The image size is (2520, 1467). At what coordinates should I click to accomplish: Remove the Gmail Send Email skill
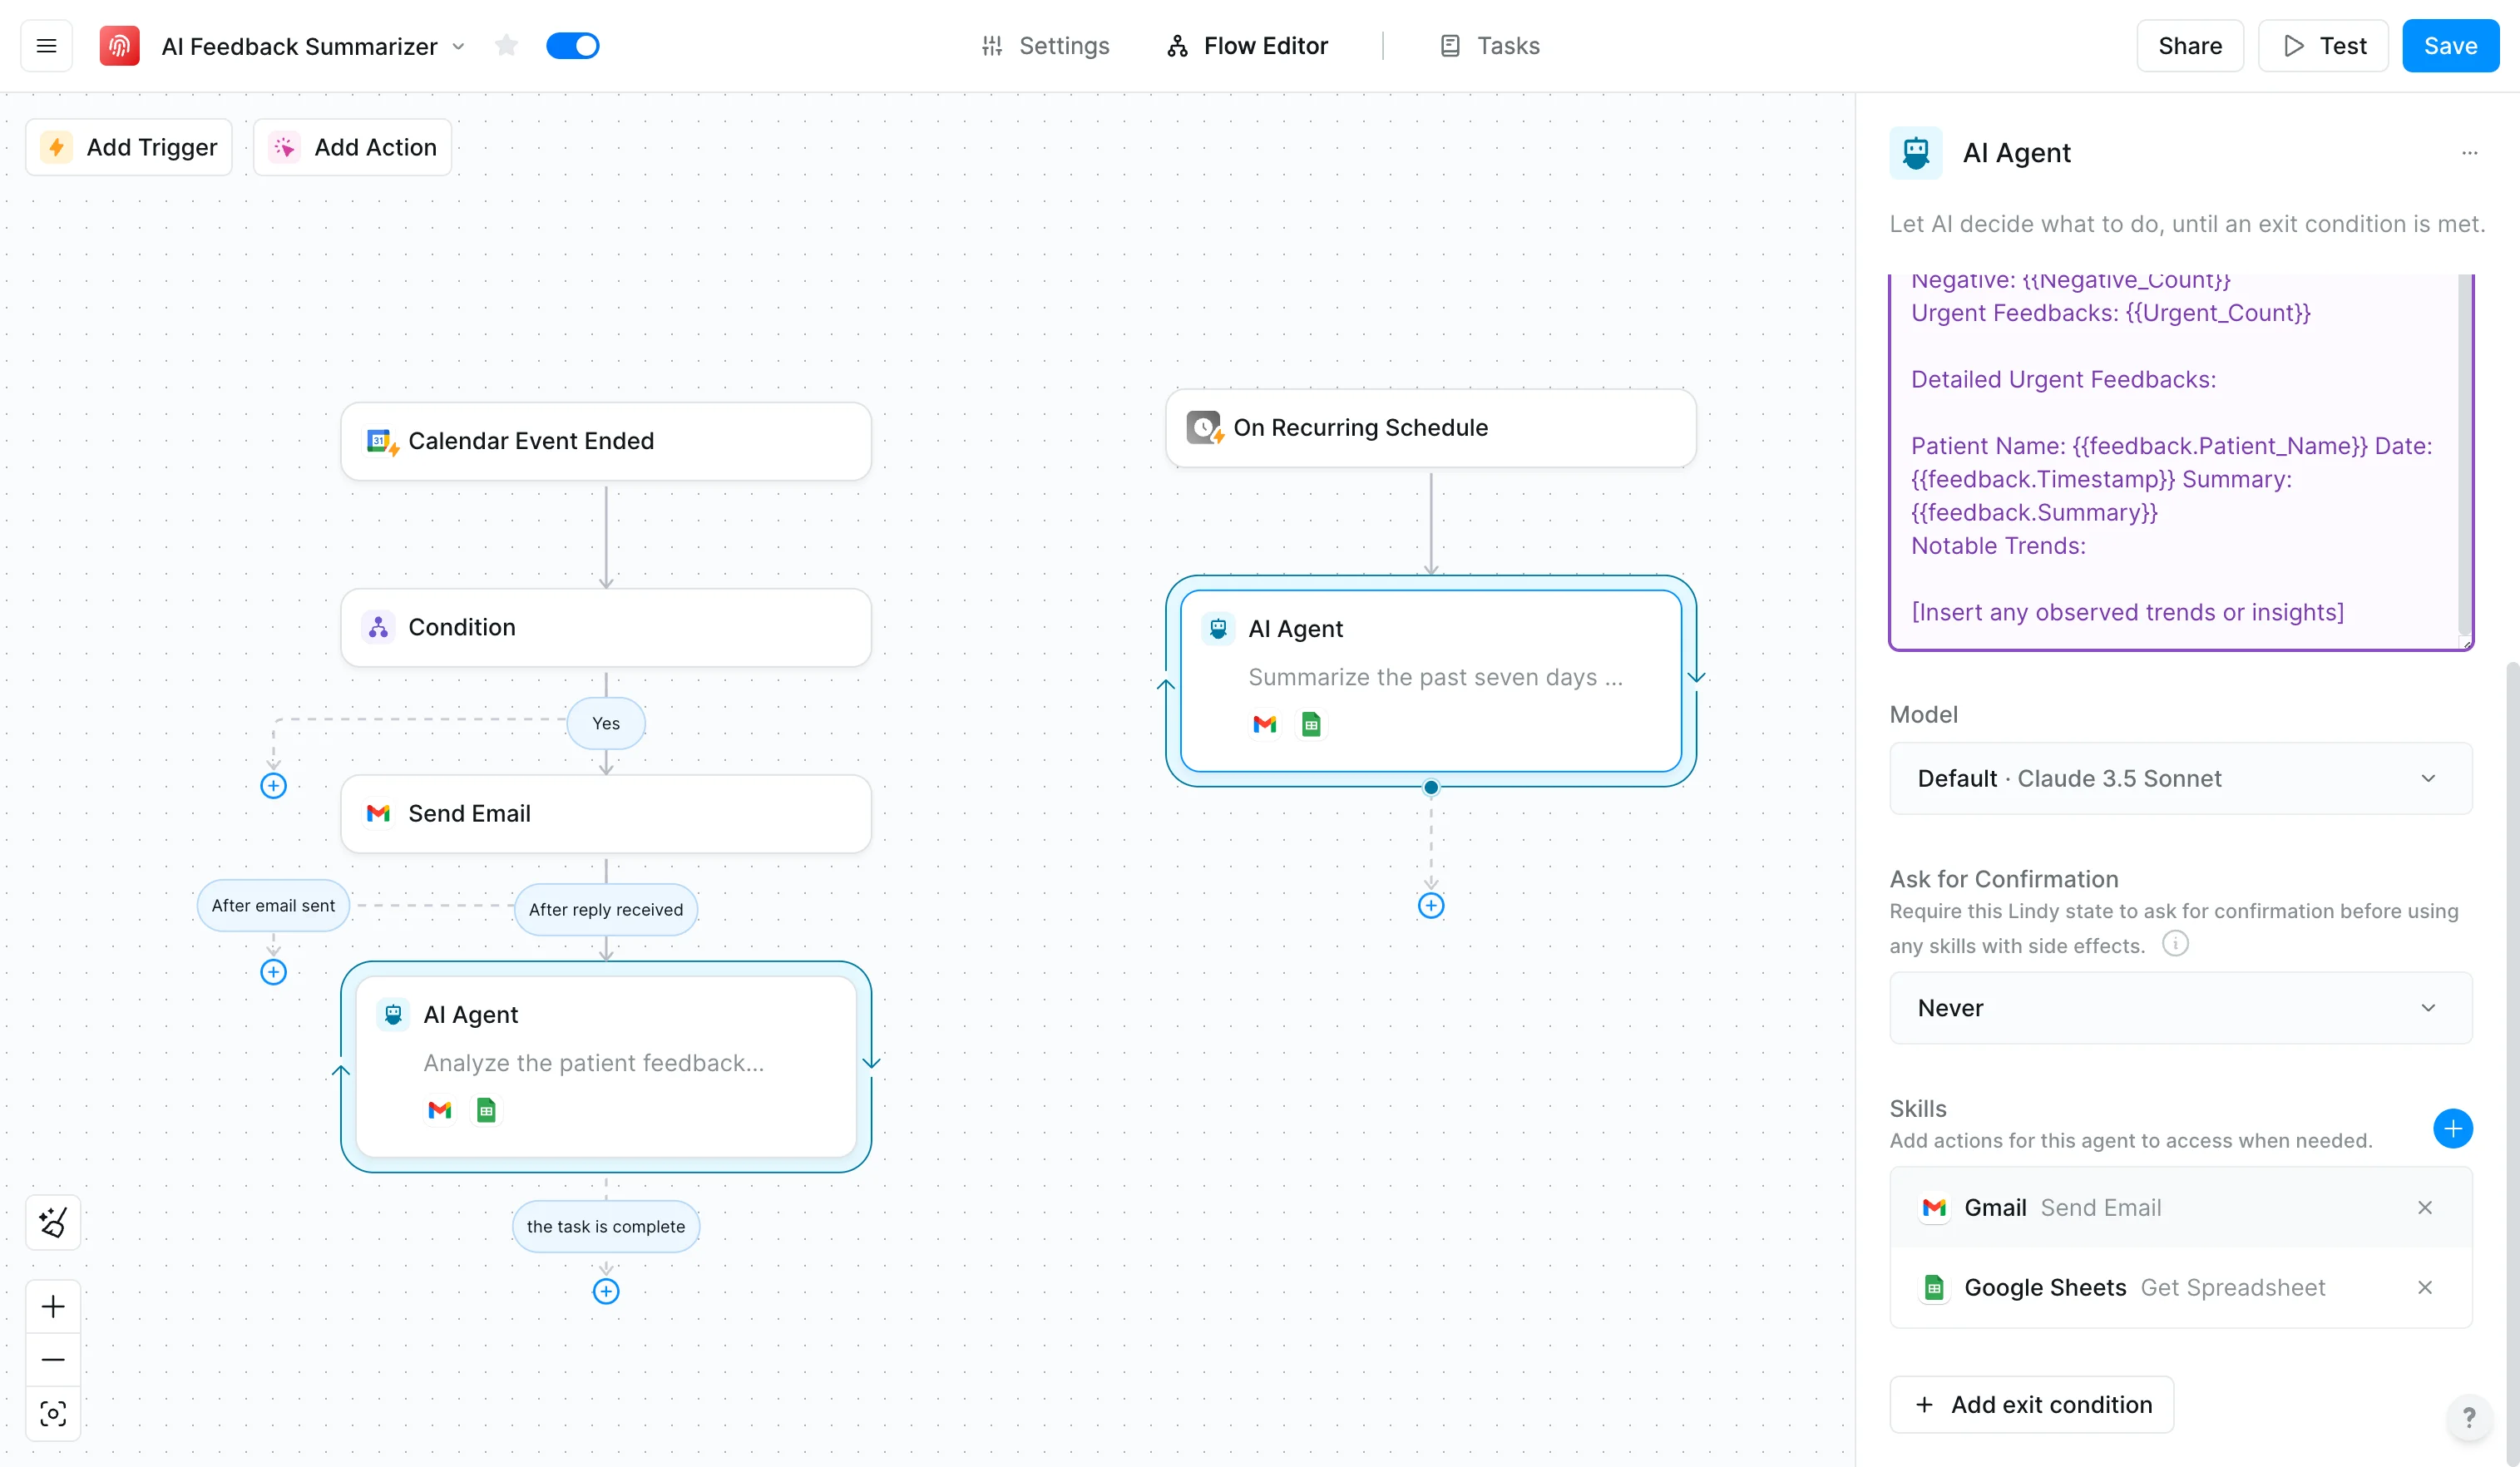tap(2424, 1208)
